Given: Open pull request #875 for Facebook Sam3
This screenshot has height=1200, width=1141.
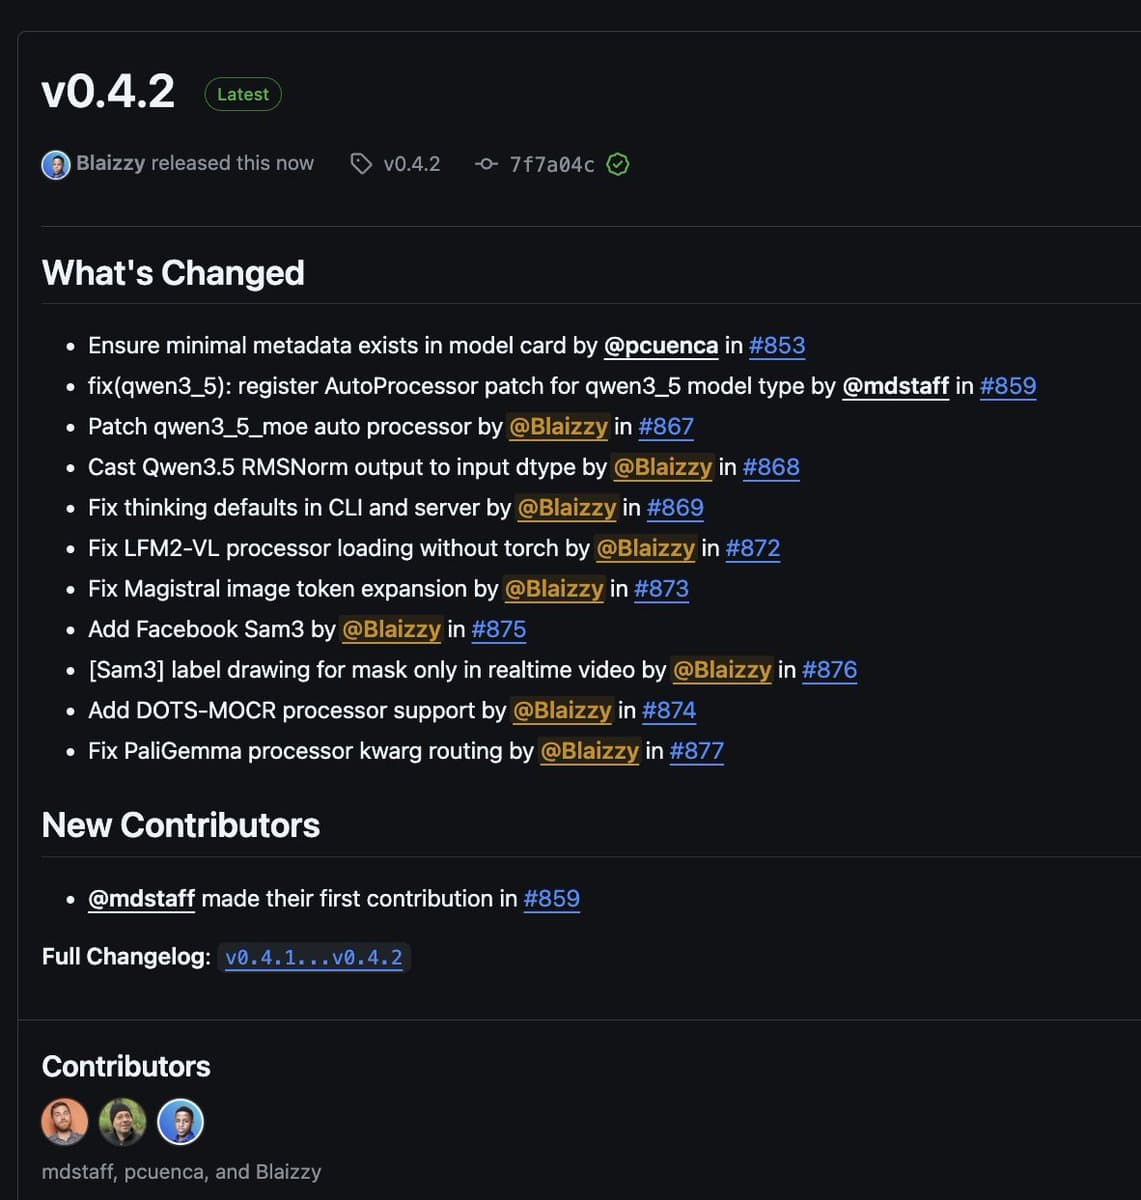Looking at the screenshot, I should coord(498,630).
